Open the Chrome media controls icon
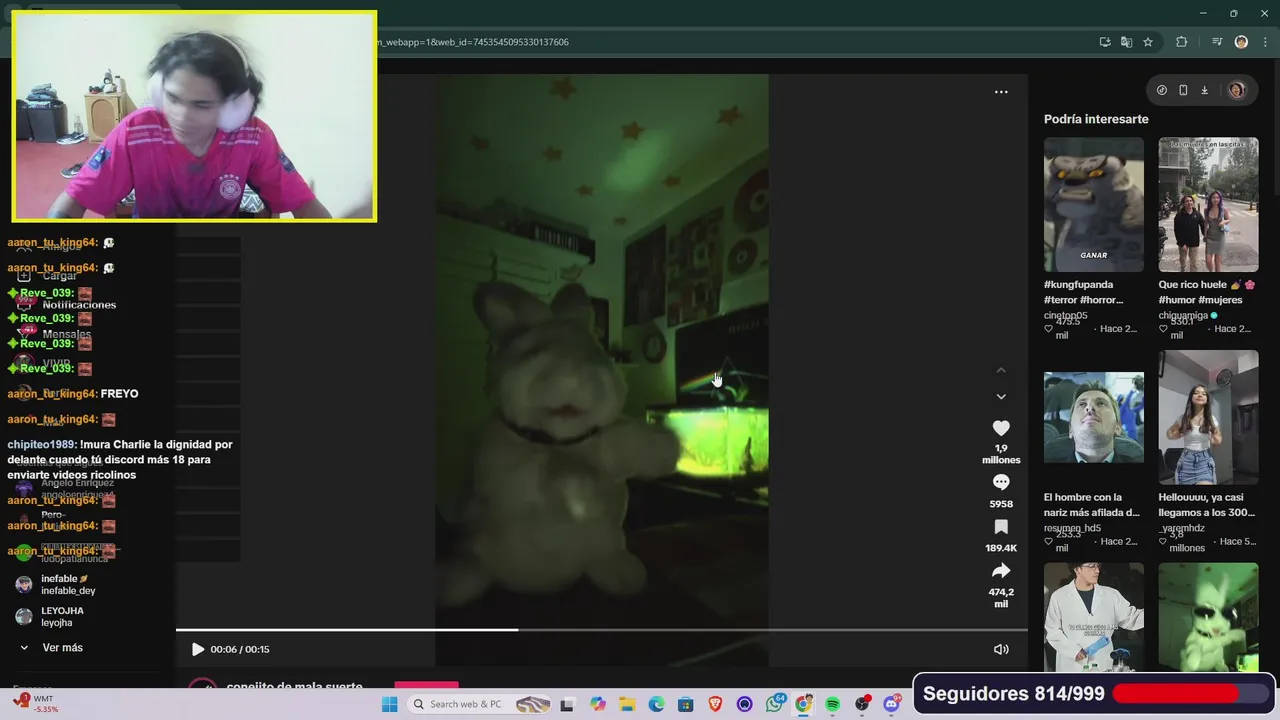Screen dimensions: 1280x720 coord(1217,42)
